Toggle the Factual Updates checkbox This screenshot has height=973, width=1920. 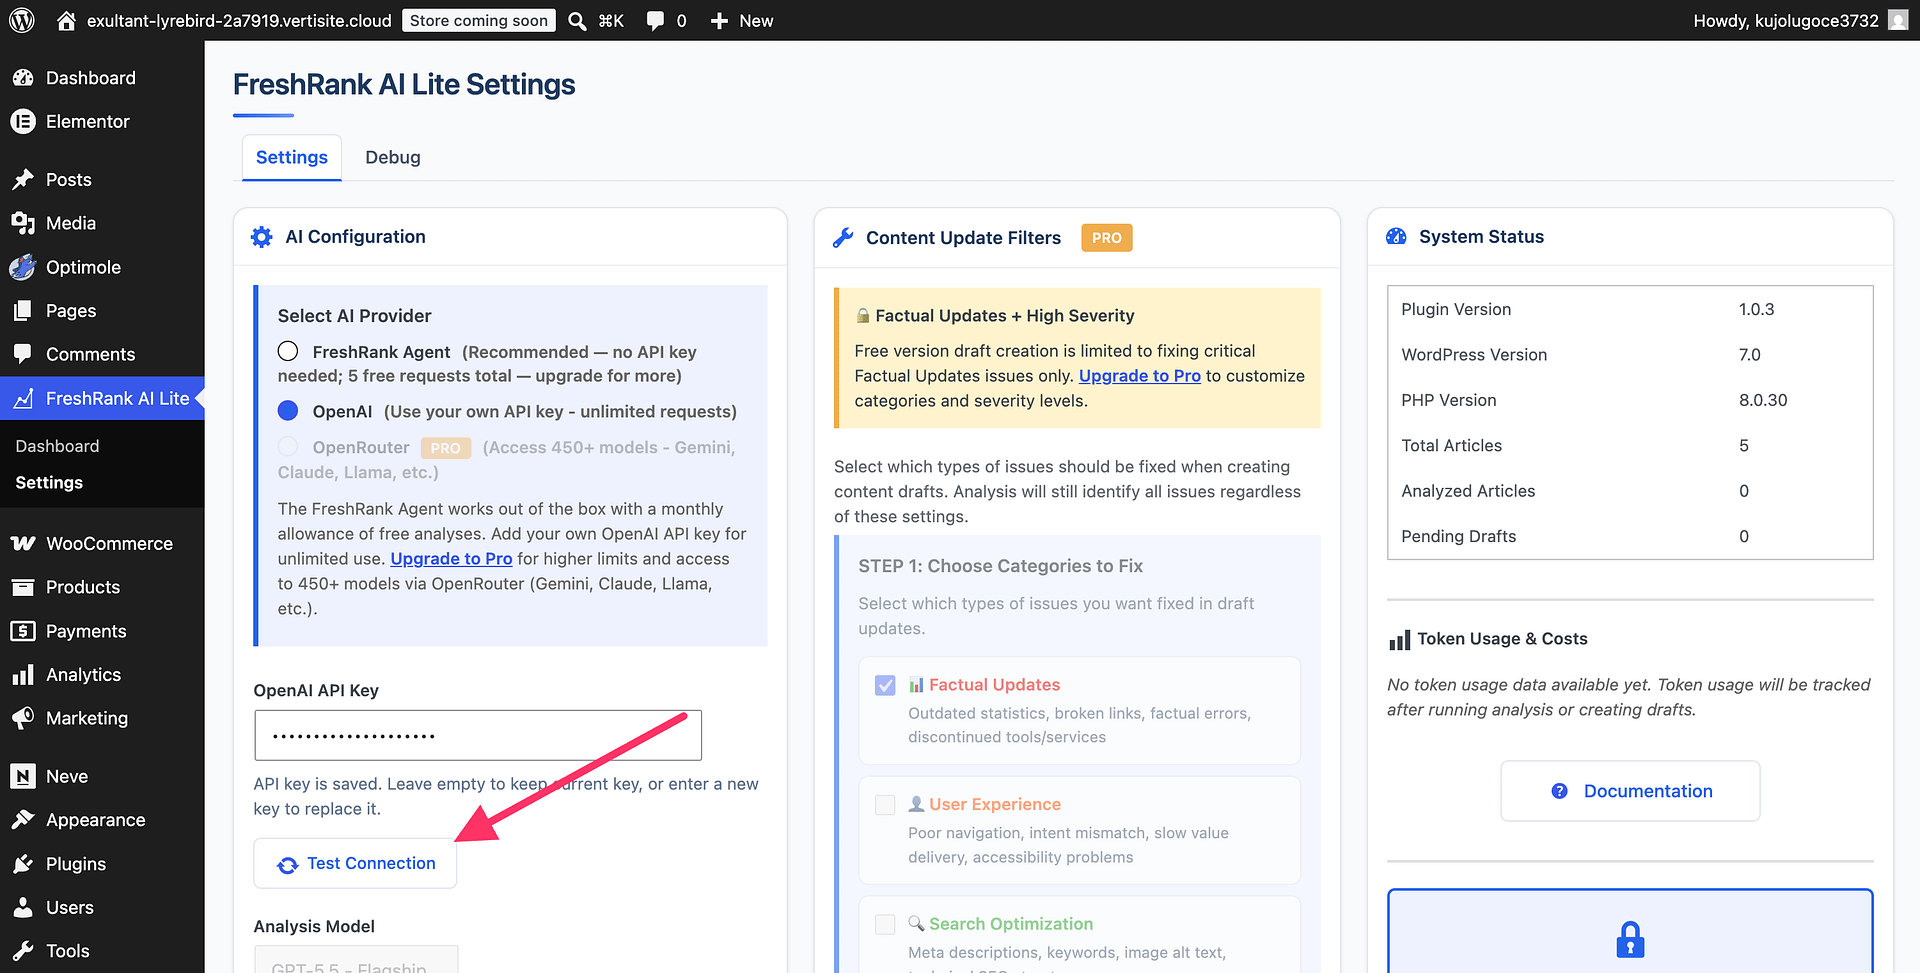885,685
